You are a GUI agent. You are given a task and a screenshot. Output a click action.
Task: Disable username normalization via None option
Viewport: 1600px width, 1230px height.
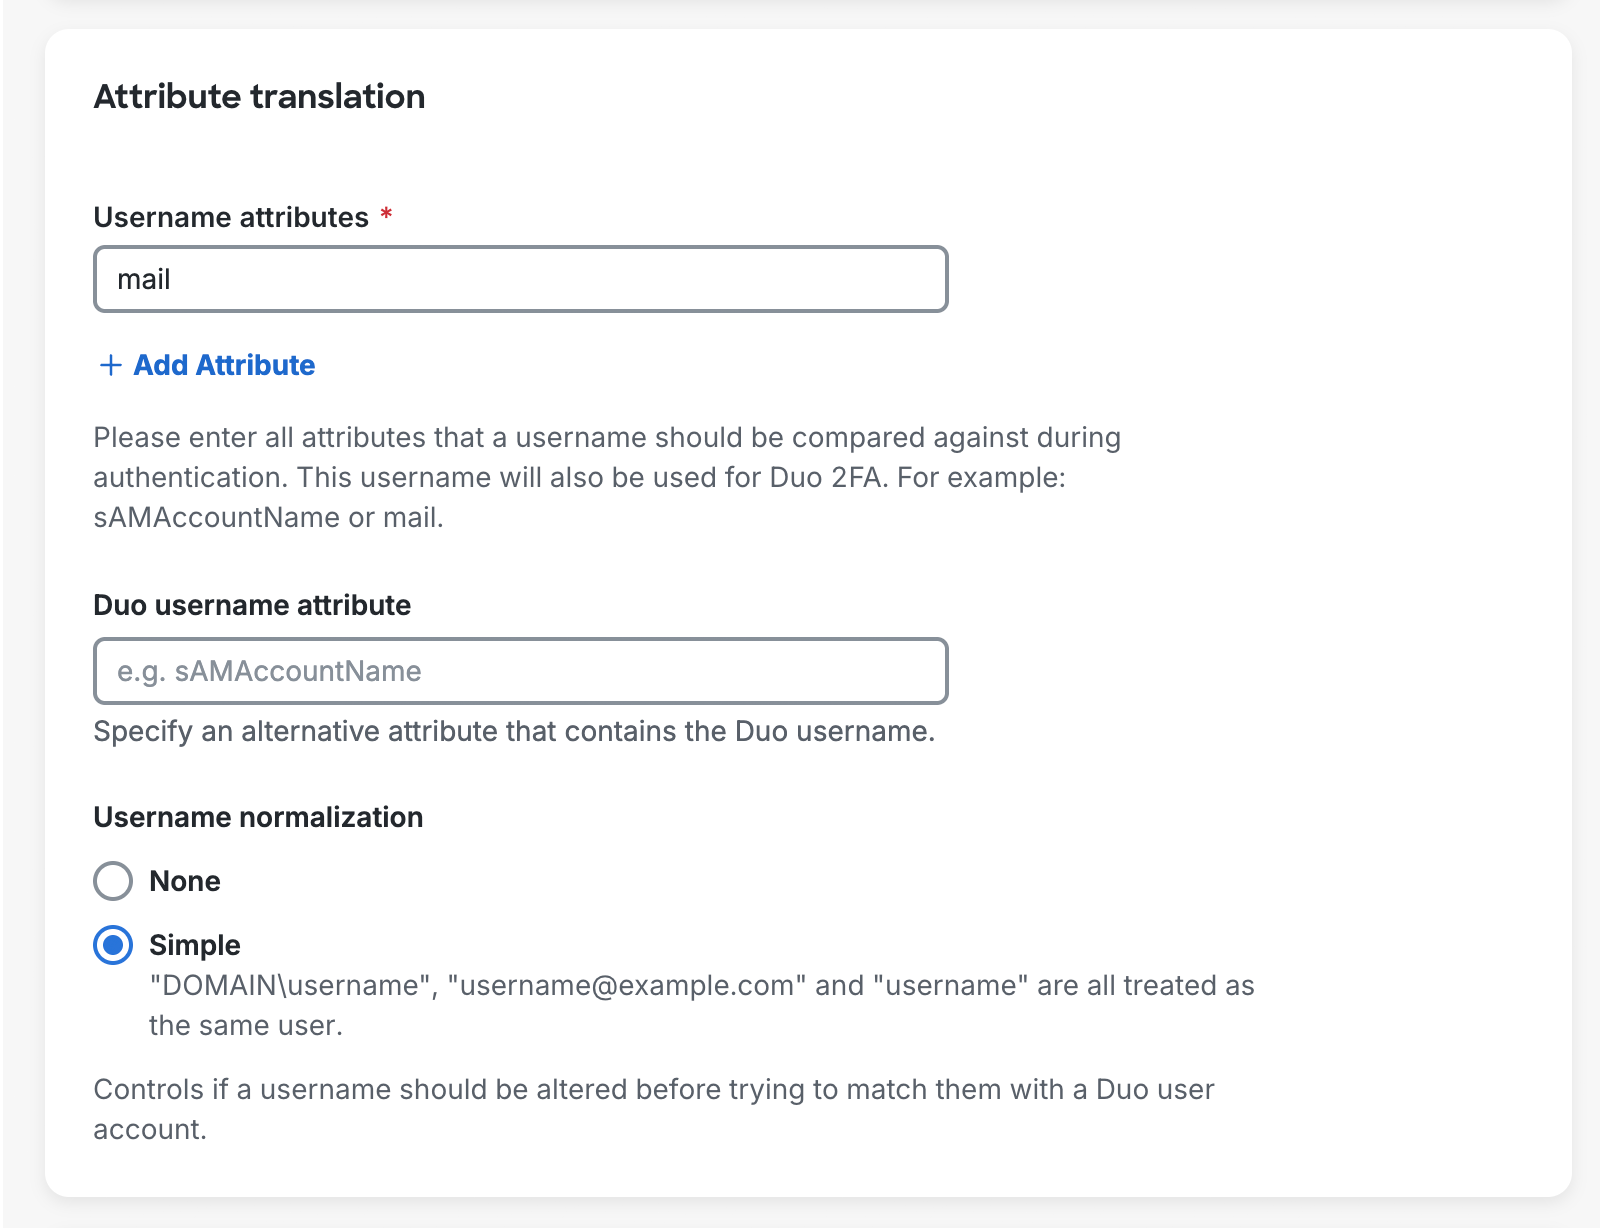click(113, 881)
